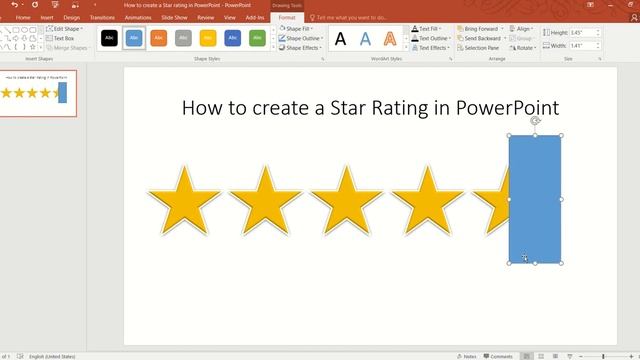The width and height of the screenshot is (640, 360).
Task: Select slide 1 thumbnail
Action: (x=38, y=93)
